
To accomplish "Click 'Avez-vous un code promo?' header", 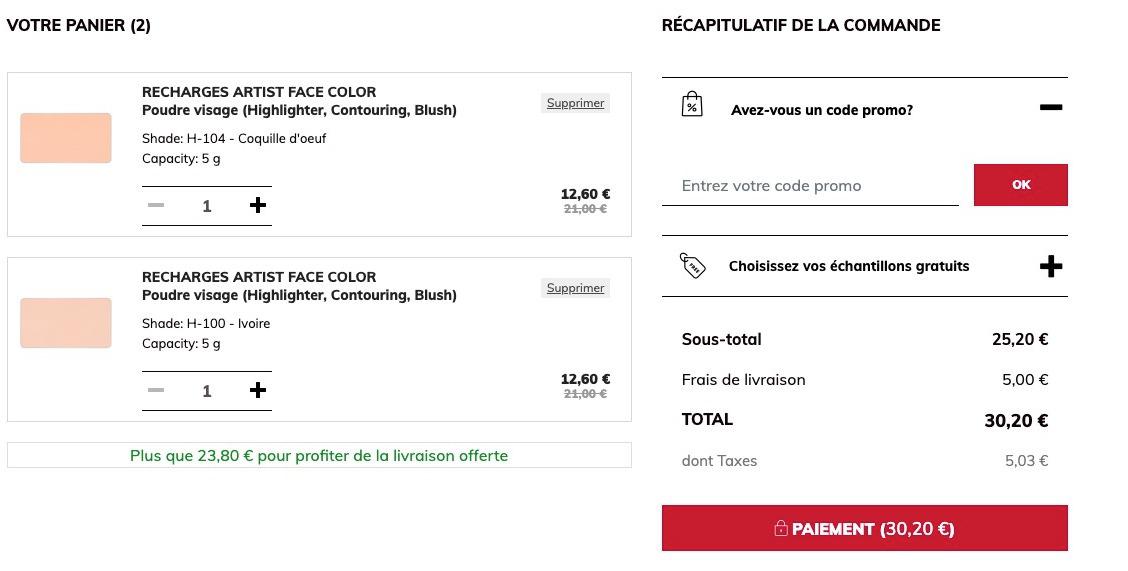I will 822,110.
